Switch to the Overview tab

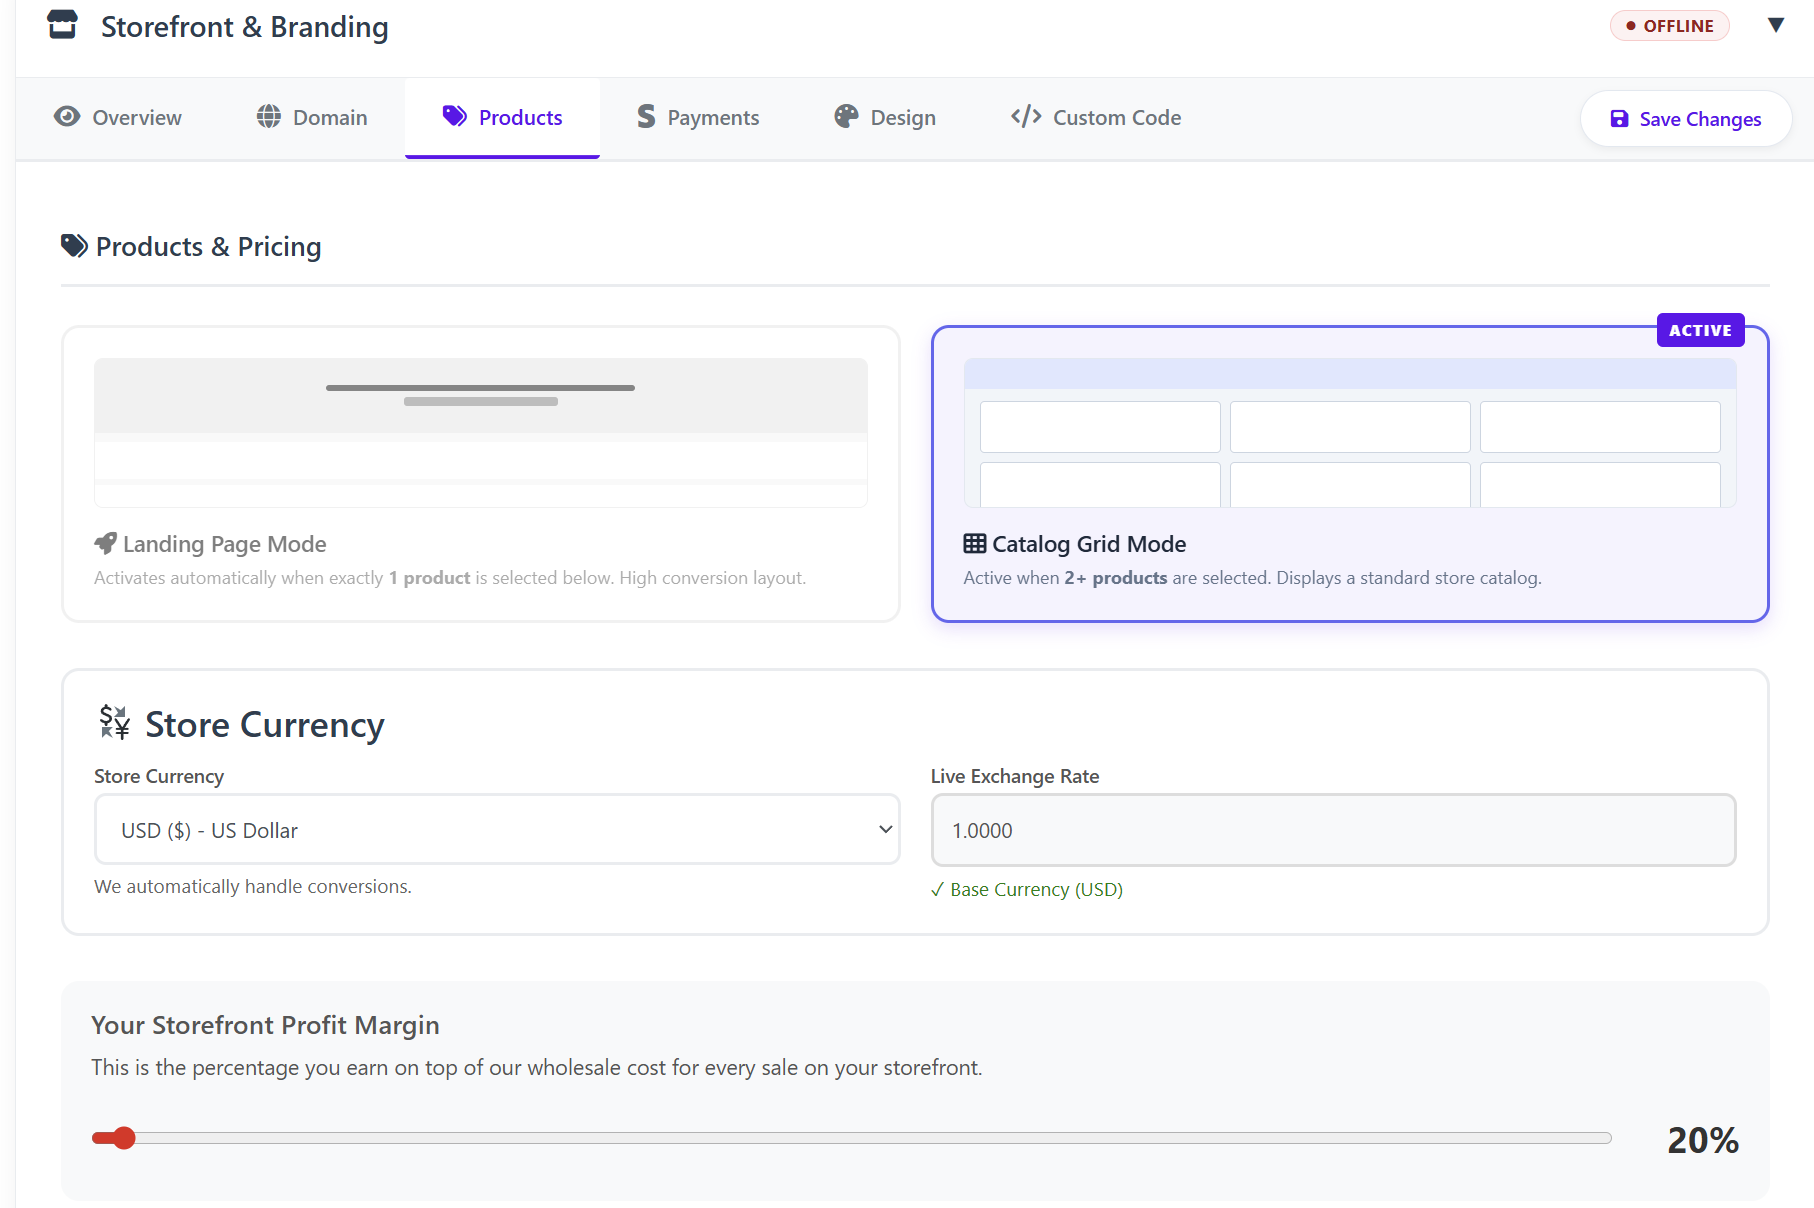click(118, 118)
